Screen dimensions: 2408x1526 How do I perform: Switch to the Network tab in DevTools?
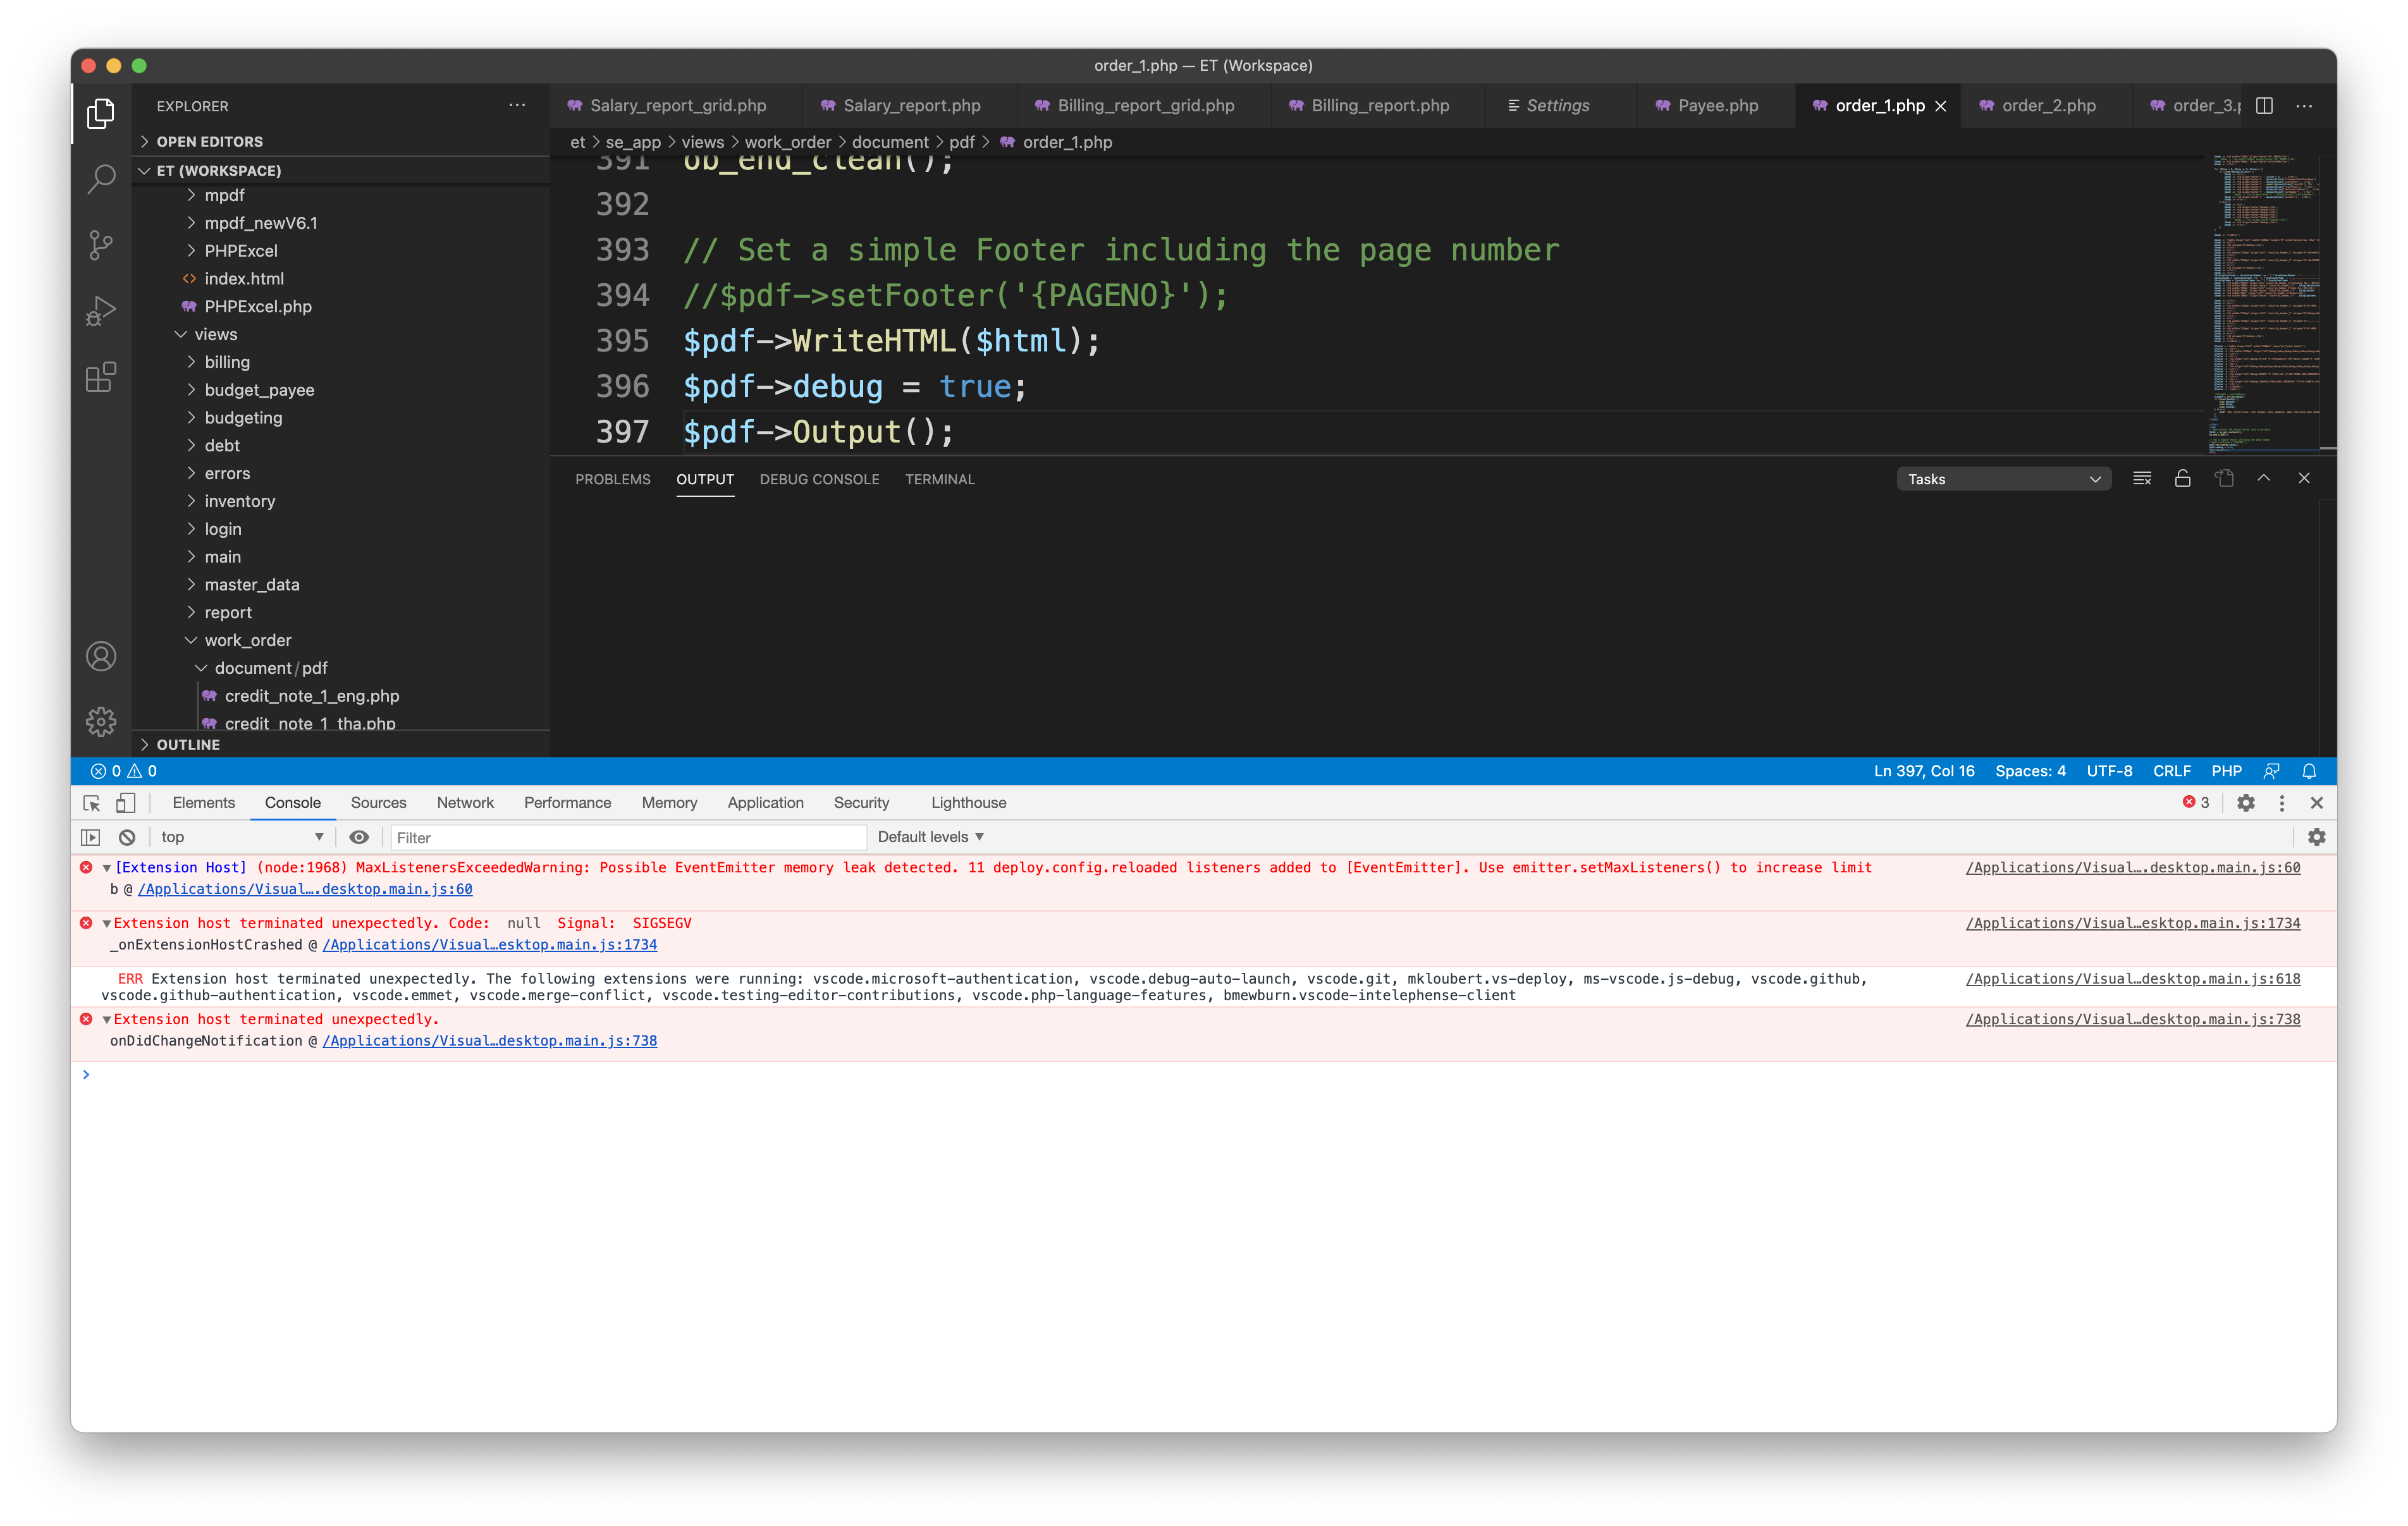(x=465, y=803)
